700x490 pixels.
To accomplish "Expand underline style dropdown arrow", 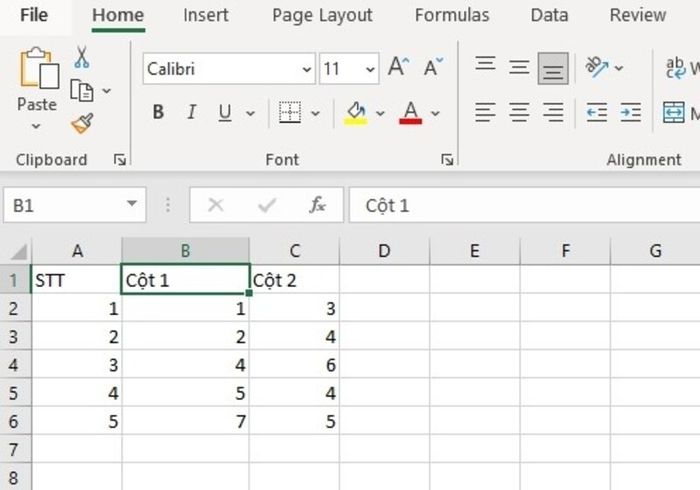I will (x=250, y=113).
